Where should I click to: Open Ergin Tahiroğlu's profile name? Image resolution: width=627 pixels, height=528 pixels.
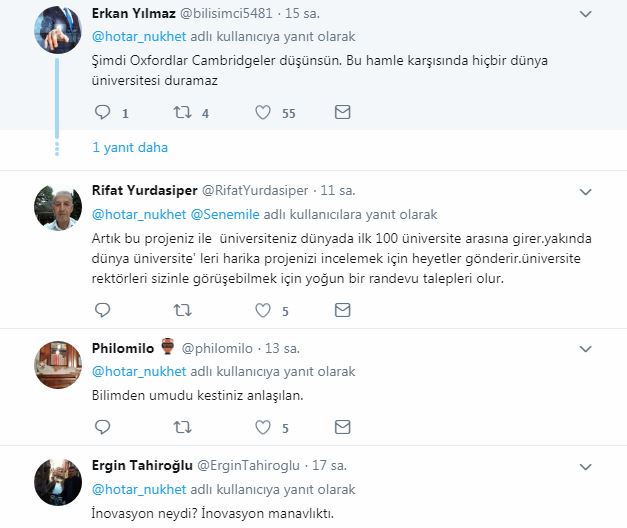142,466
